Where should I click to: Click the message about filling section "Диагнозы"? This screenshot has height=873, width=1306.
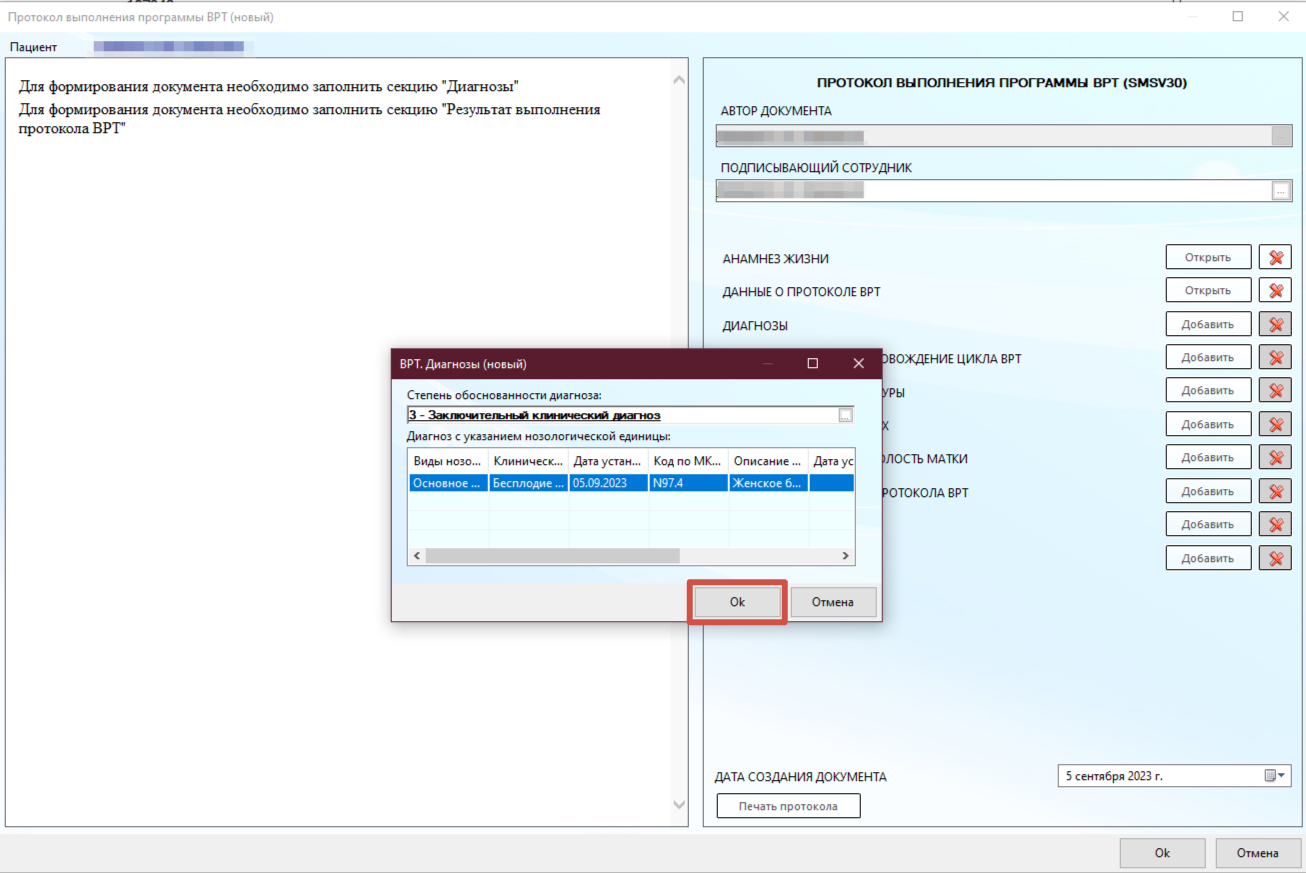tap(268, 87)
